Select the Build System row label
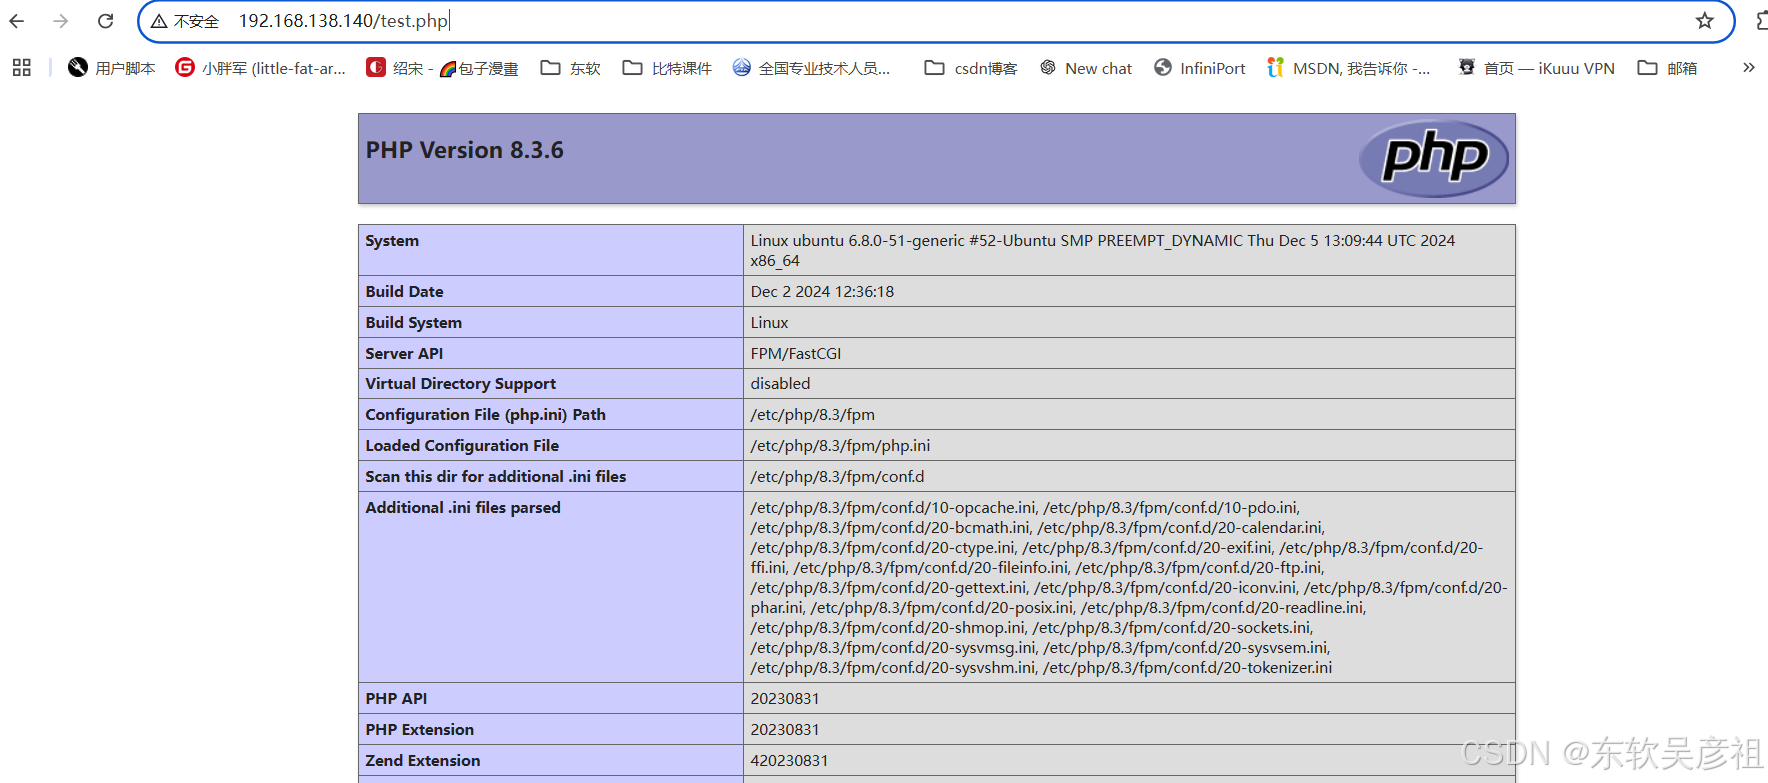The height and width of the screenshot is (783, 1768). [x=413, y=323]
